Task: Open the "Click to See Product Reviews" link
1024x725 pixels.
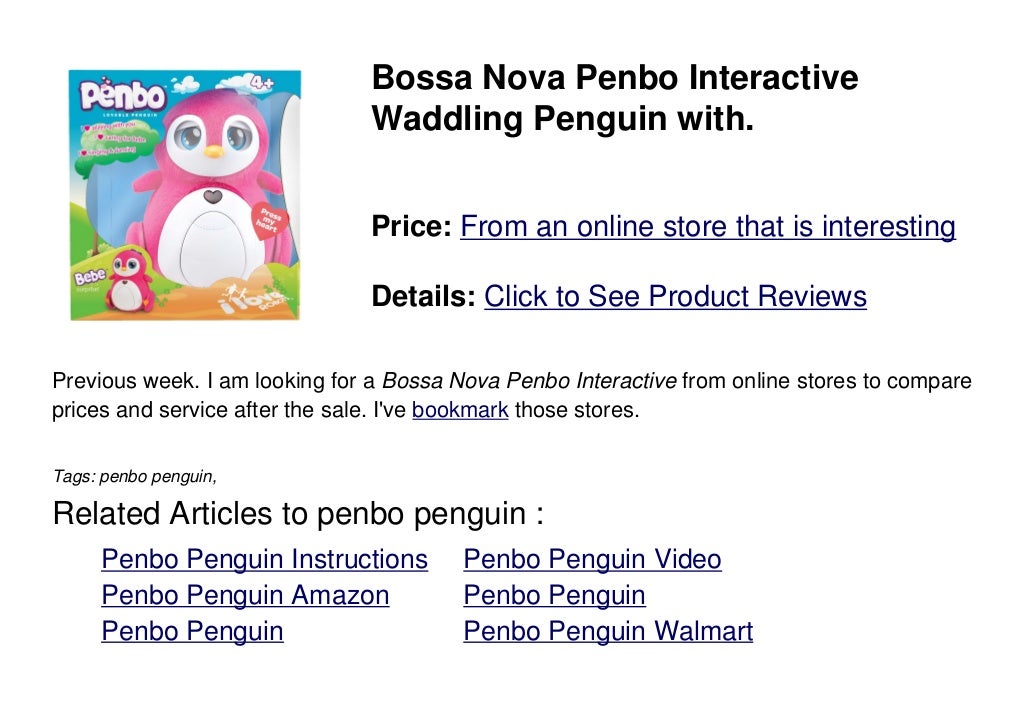Action: (675, 297)
